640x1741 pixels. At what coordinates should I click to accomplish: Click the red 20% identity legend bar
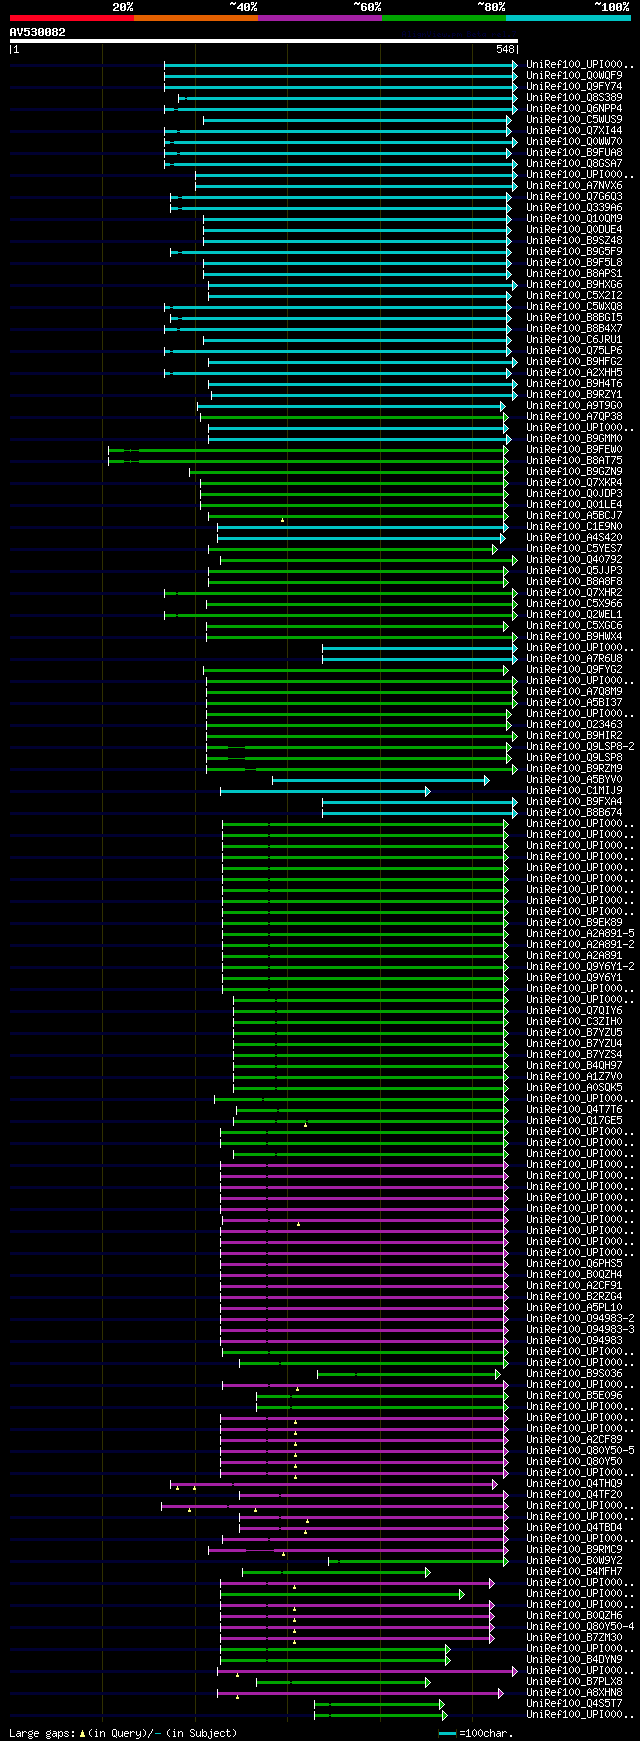point(72,17)
